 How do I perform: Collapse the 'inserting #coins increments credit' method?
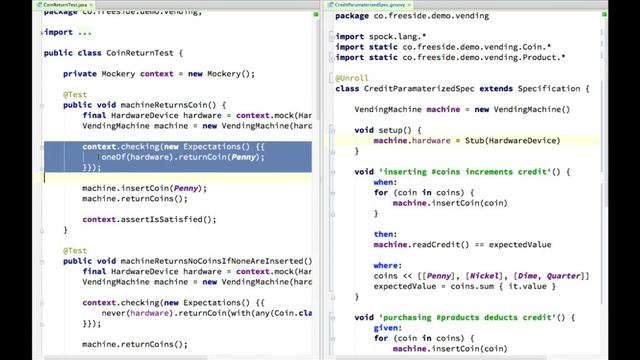tap(332, 172)
